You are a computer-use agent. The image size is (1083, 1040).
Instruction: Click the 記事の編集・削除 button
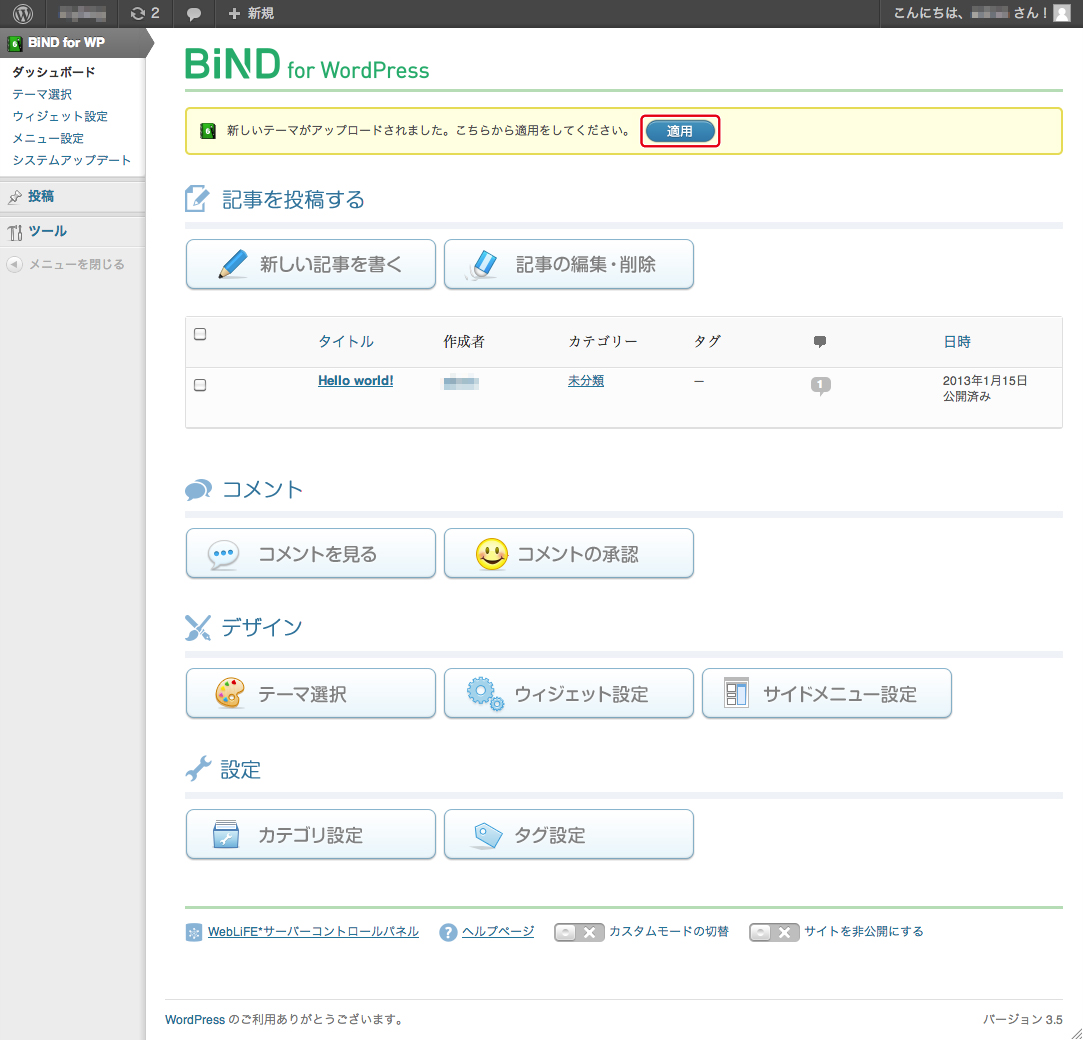pyautogui.click(x=568, y=264)
